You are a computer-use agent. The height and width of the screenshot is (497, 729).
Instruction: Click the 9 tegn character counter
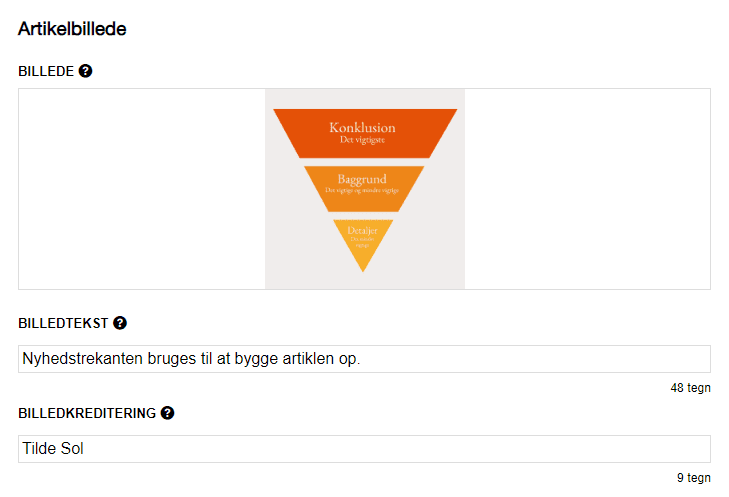pyautogui.click(x=693, y=478)
